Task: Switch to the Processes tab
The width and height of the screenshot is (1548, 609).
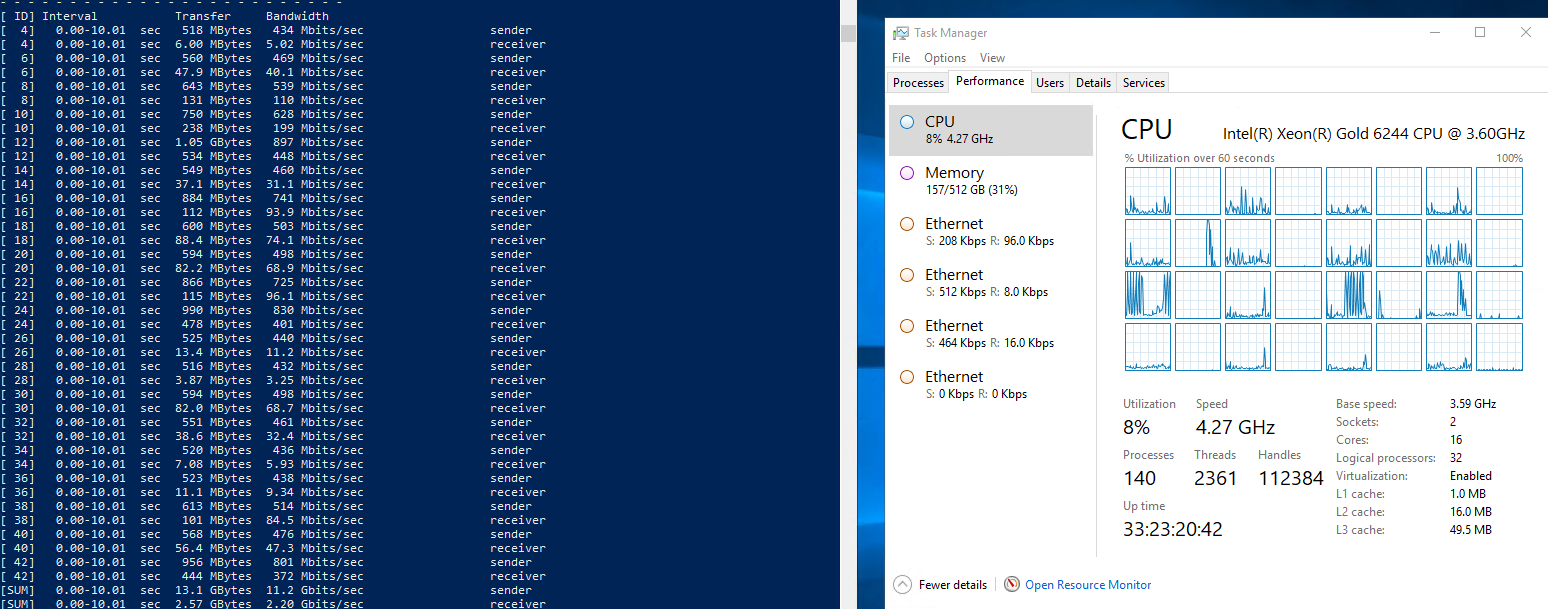Action: point(918,83)
